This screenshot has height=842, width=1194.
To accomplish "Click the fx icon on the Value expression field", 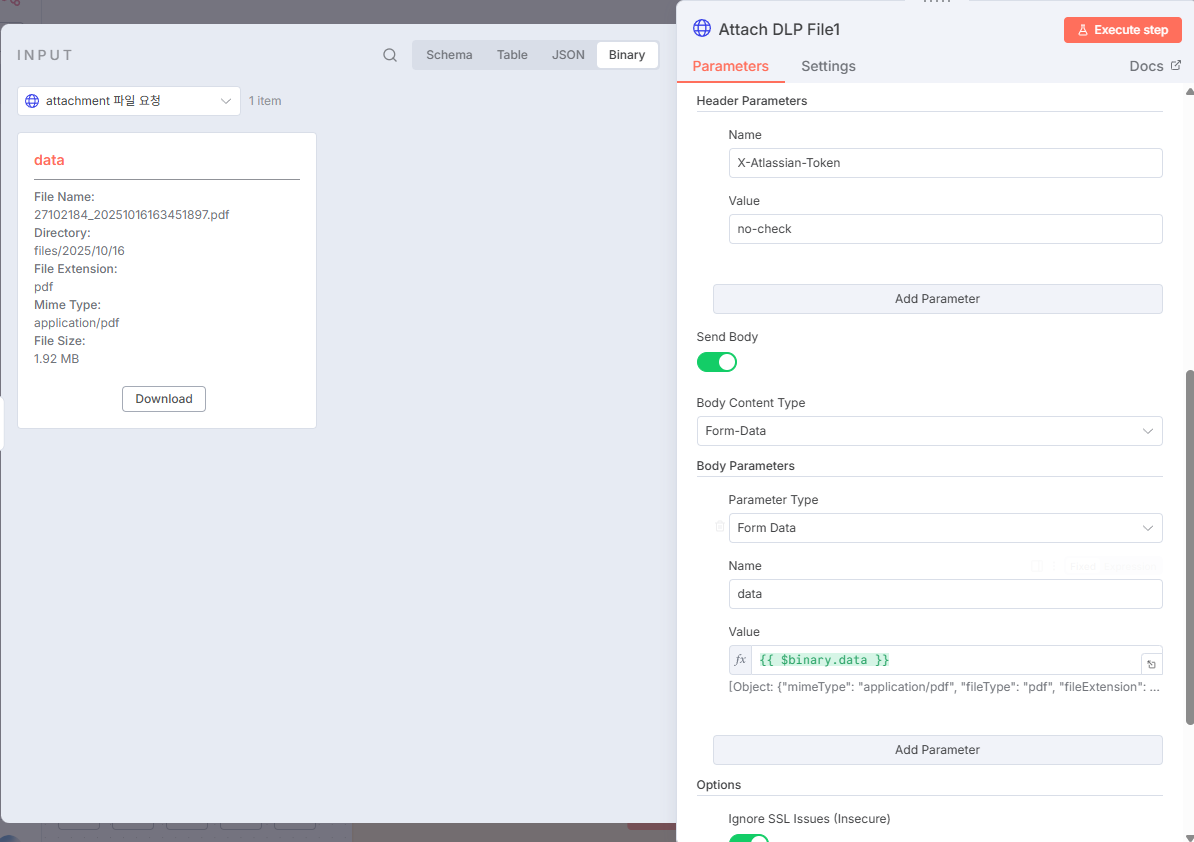I will [x=740, y=659].
